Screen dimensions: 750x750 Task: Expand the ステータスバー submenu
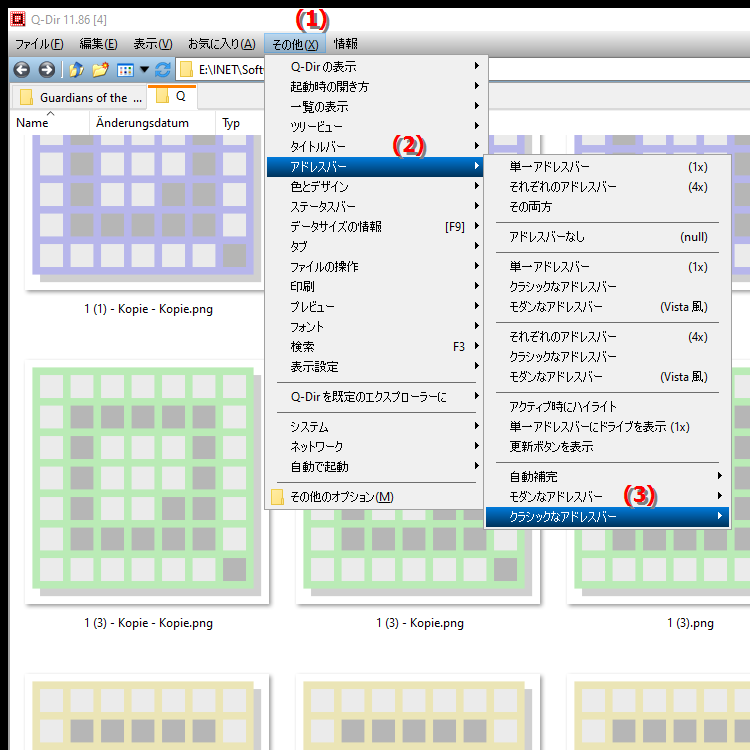tap(375, 207)
